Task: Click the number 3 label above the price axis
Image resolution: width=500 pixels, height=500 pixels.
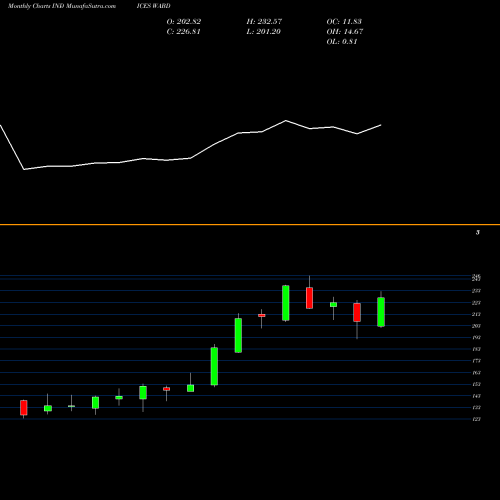Action: coord(478,232)
